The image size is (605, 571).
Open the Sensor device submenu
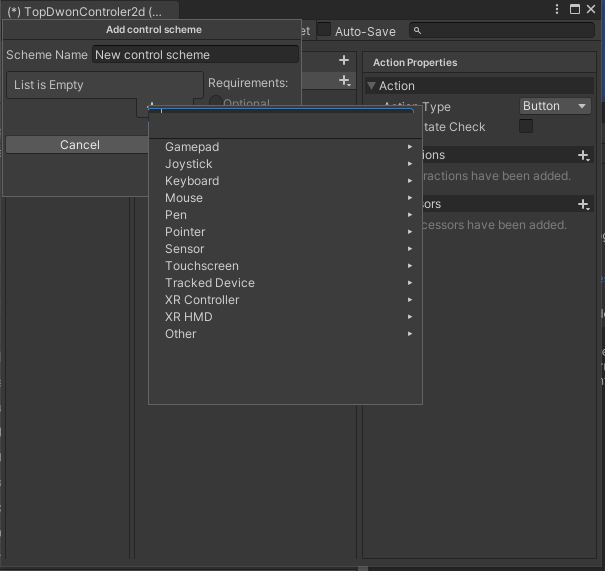285,249
